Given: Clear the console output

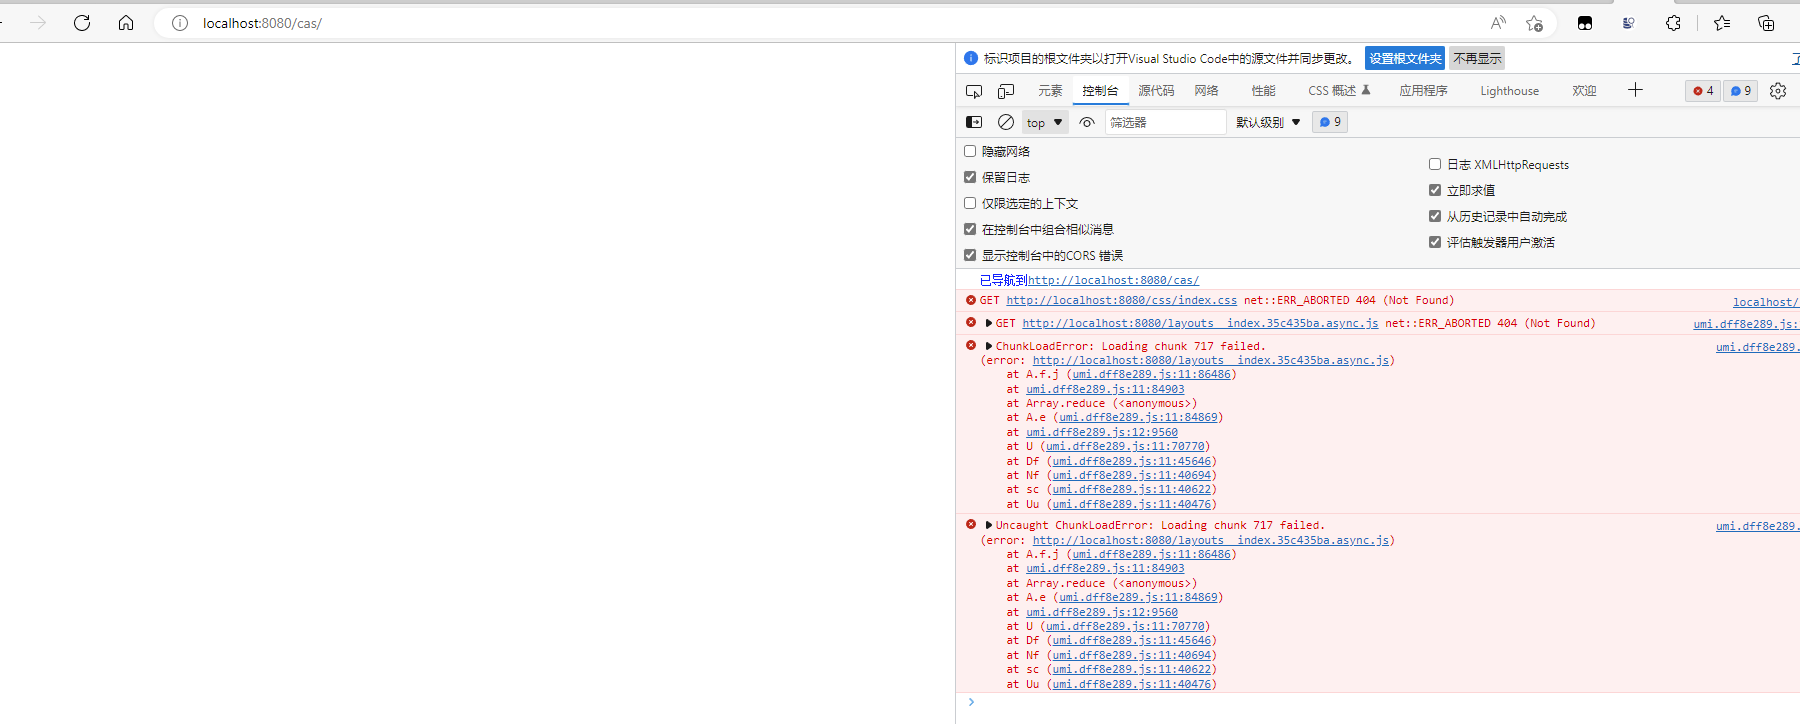Looking at the screenshot, I should tap(1006, 122).
